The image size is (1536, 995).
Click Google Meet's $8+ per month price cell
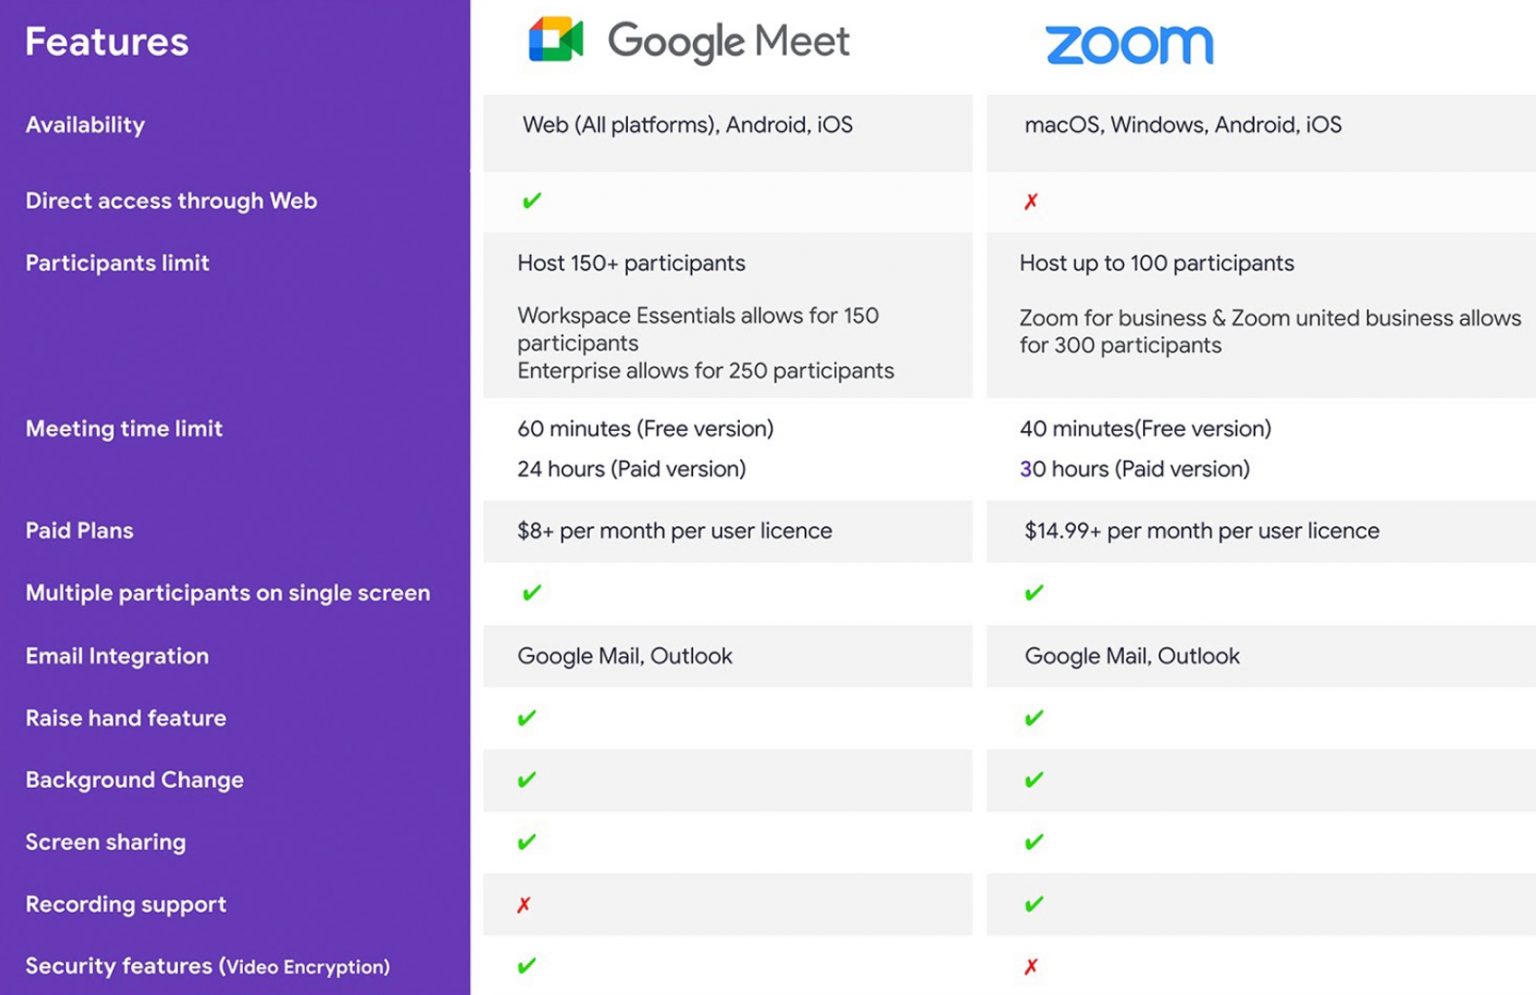(674, 531)
